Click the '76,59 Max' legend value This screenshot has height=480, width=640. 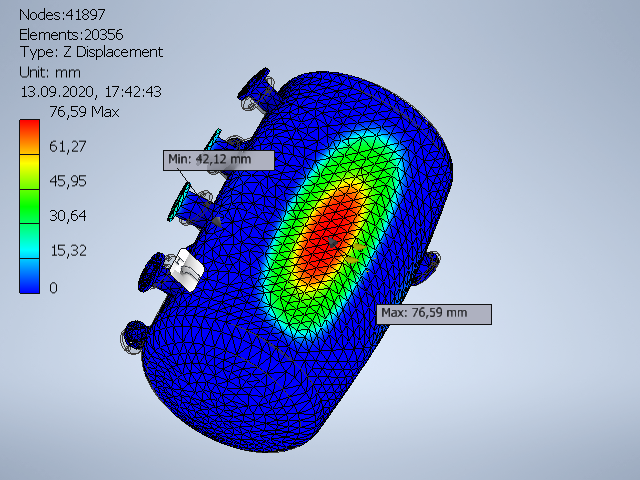click(84, 112)
